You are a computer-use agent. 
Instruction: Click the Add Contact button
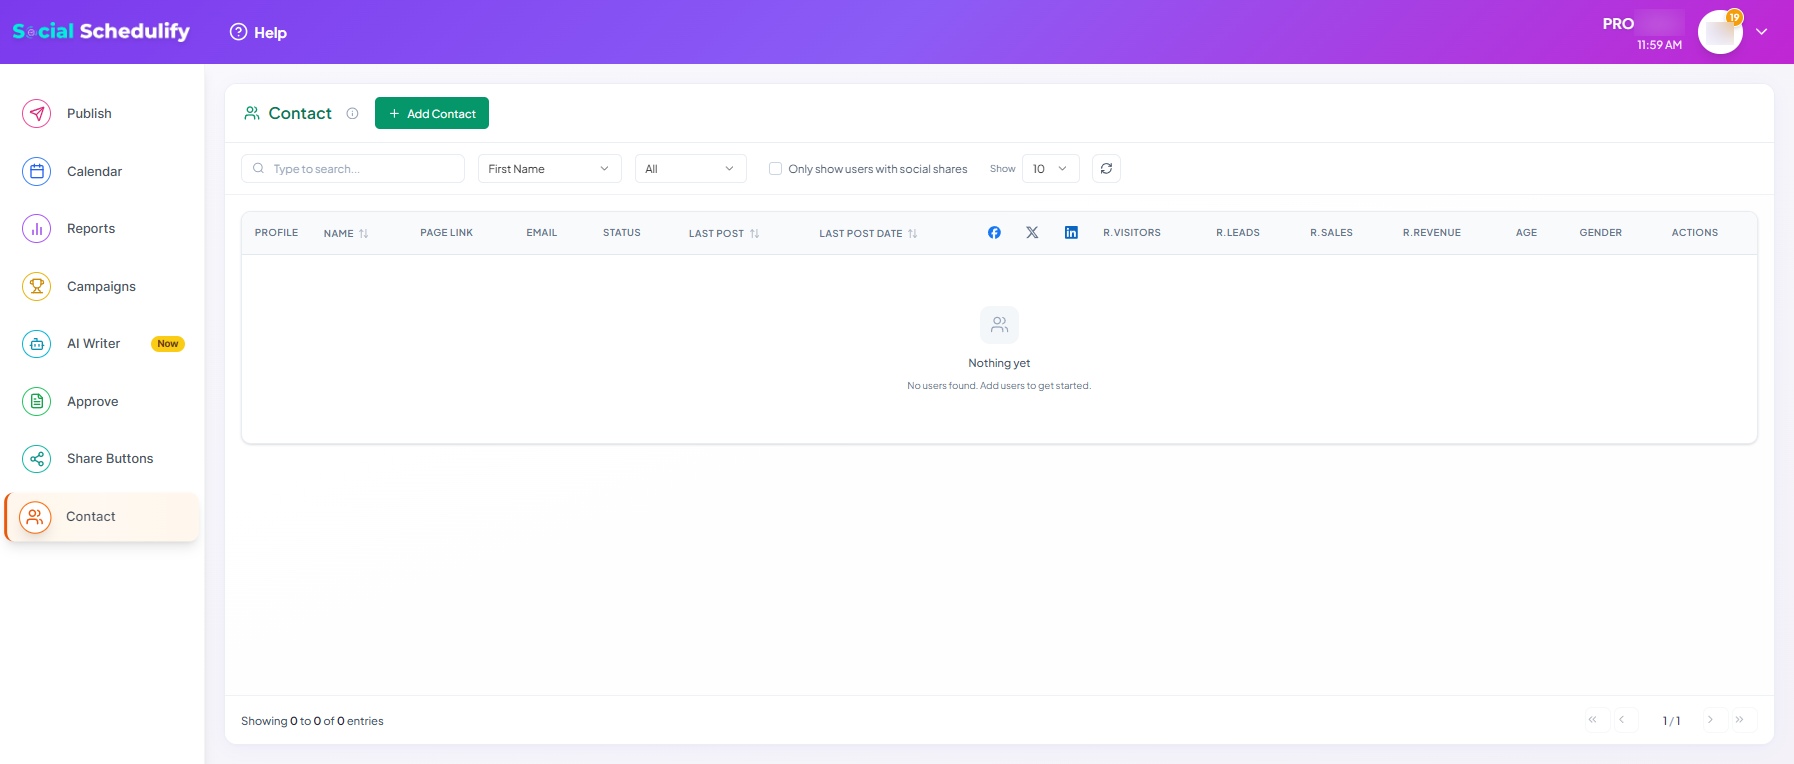click(x=432, y=114)
